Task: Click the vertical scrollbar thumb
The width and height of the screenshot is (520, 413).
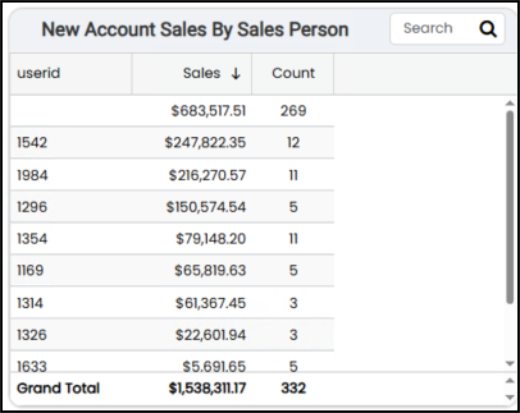Action: pos(510,207)
